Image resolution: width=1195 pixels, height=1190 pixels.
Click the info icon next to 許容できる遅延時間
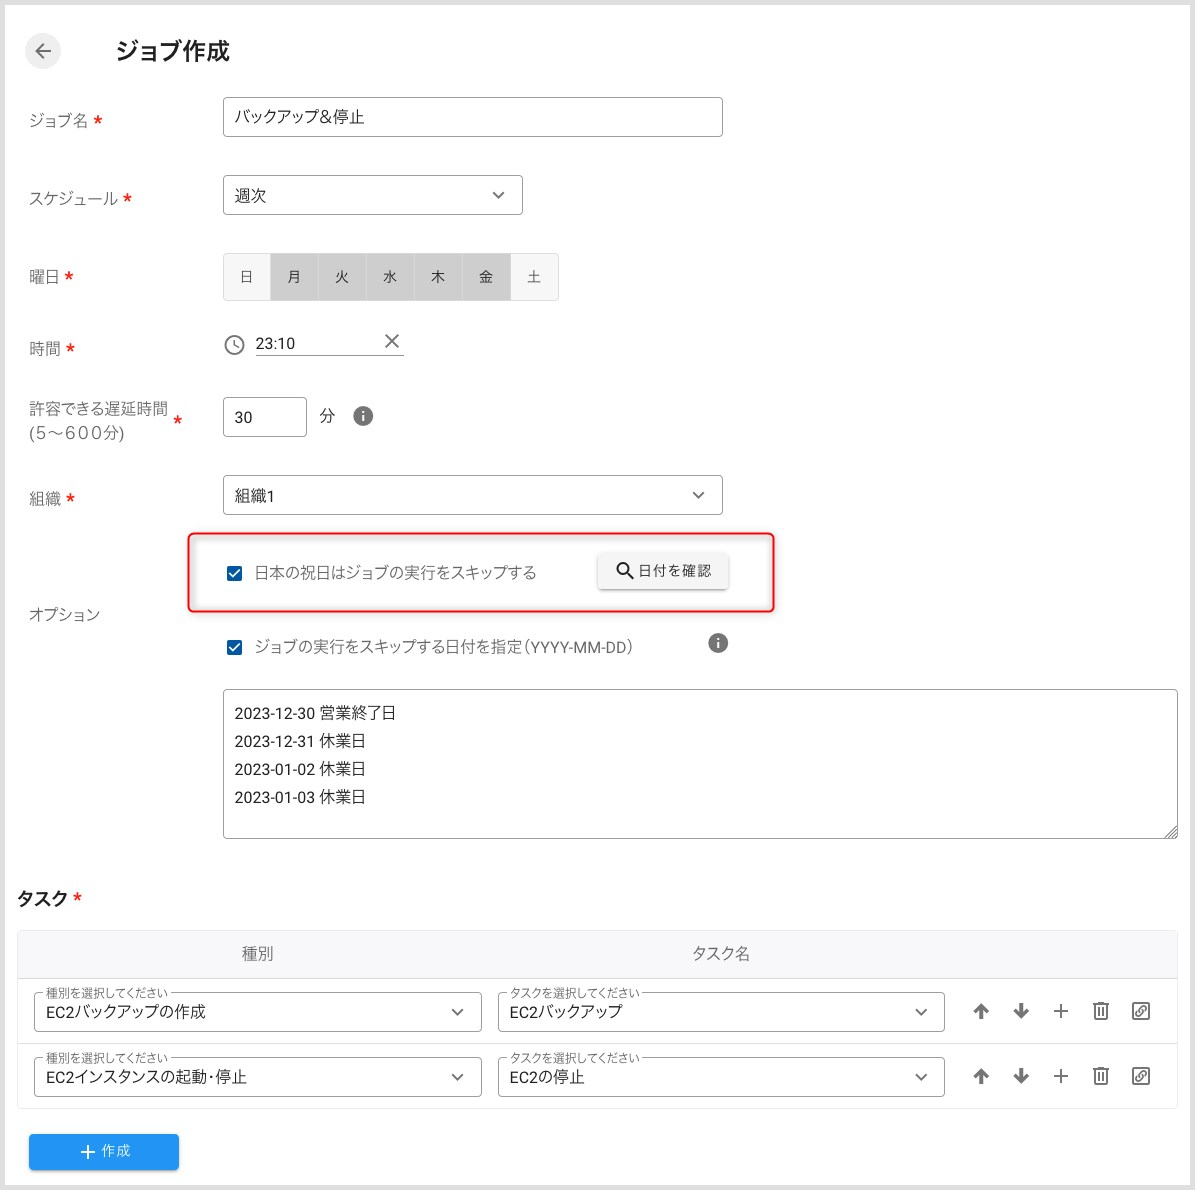tap(363, 415)
